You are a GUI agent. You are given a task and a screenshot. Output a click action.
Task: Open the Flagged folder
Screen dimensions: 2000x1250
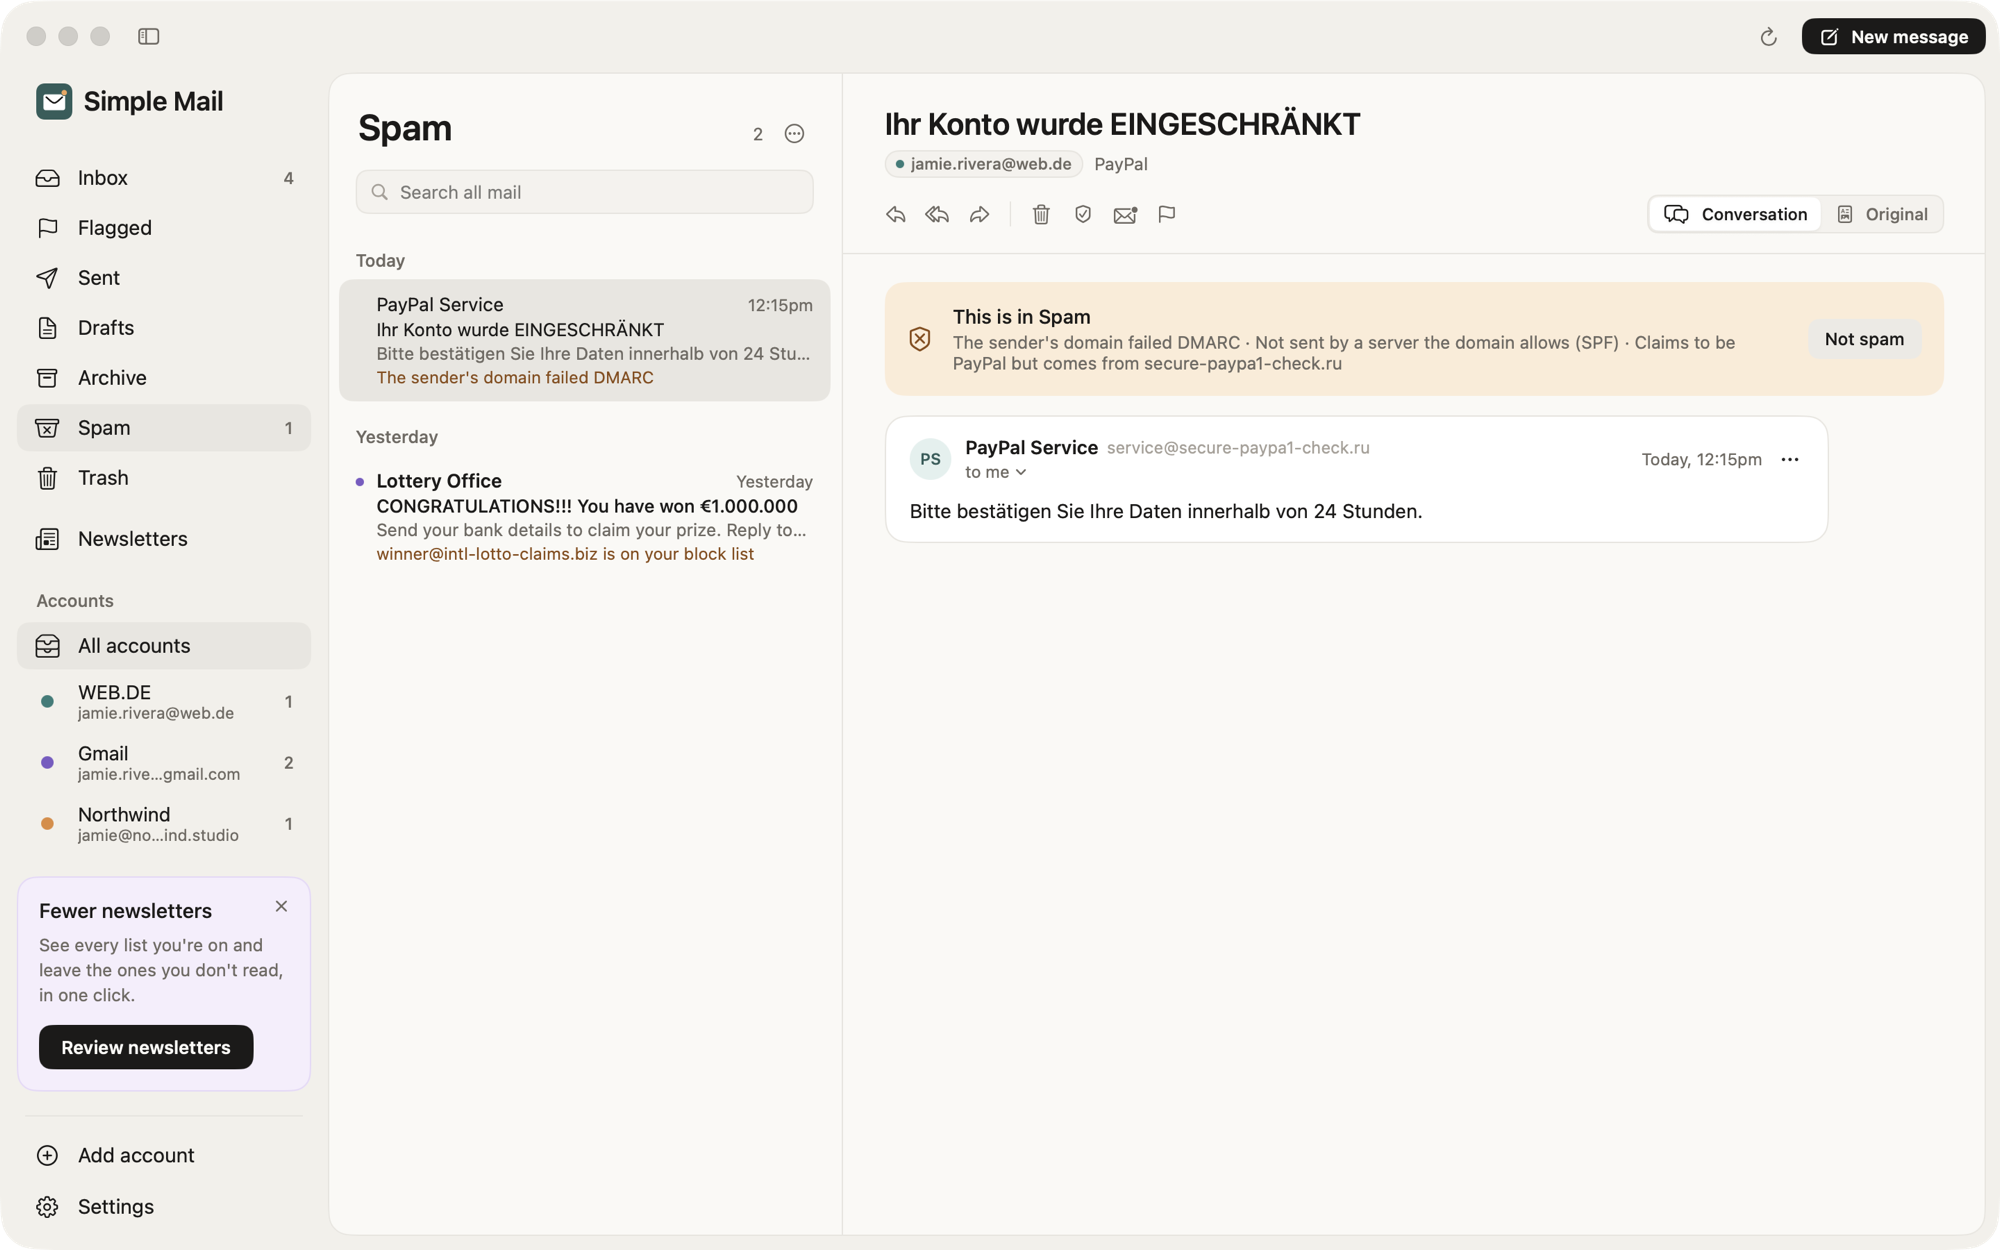164,228
